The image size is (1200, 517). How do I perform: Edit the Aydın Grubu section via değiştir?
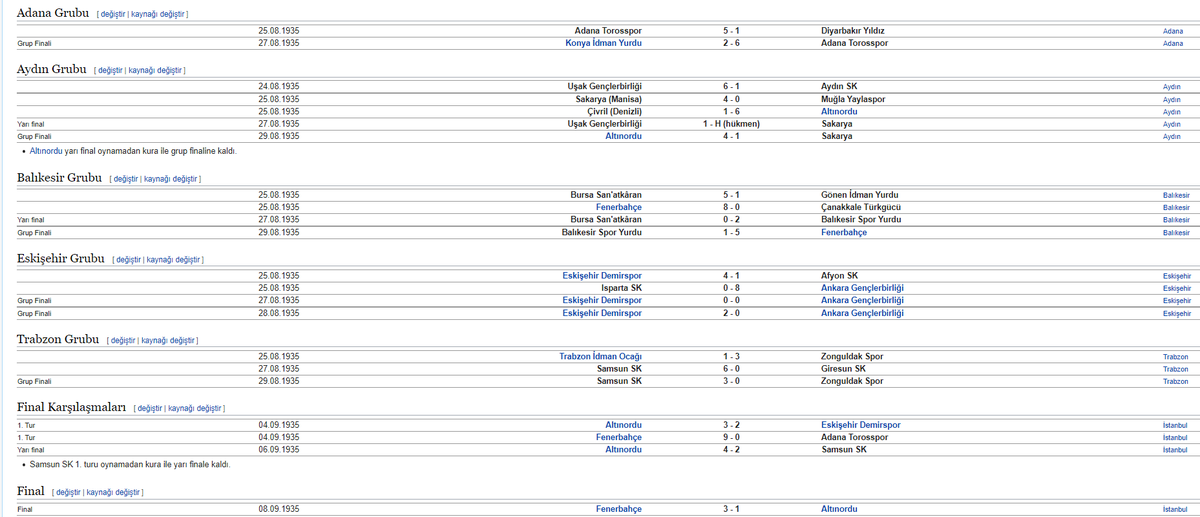[x=111, y=70]
